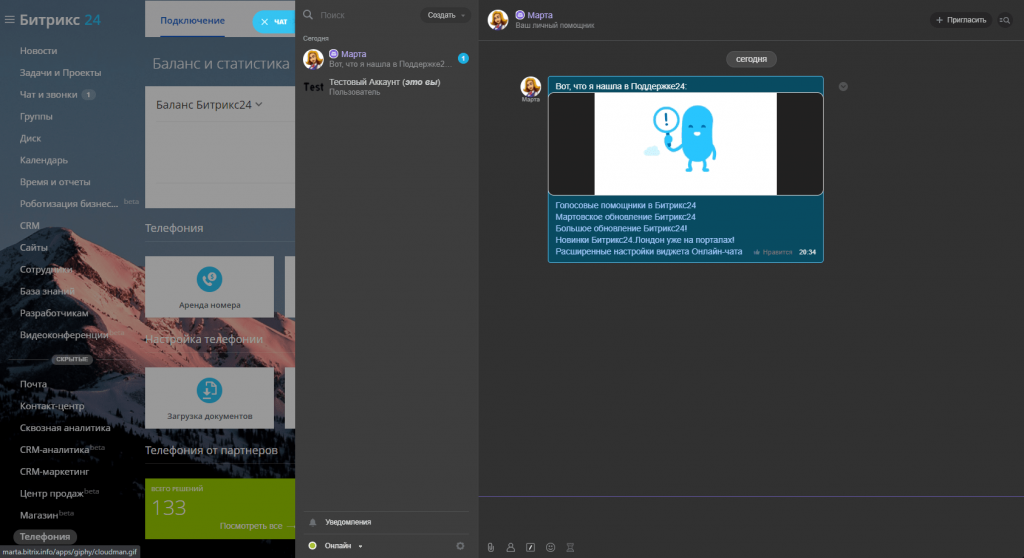The height and width of the screenshot is (558, 1024).
Task: Click the Битрикс 24 logo
Action: point(60,20)
